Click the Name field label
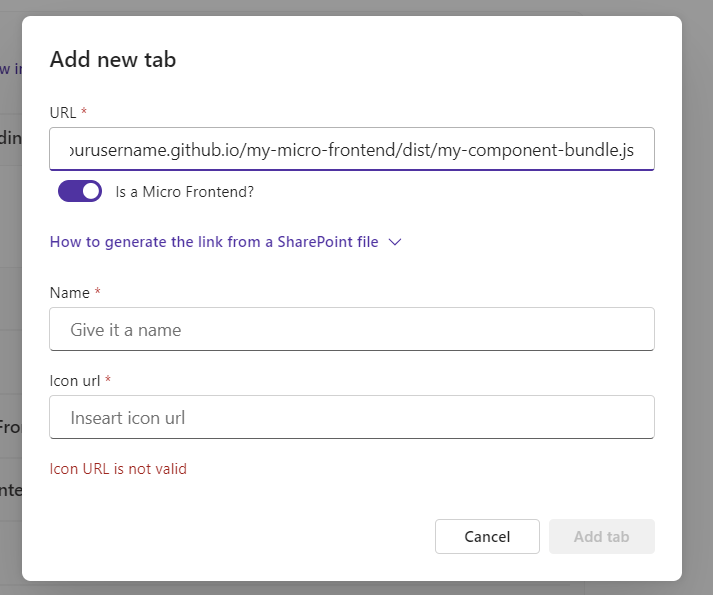 [x=70, y=292]
